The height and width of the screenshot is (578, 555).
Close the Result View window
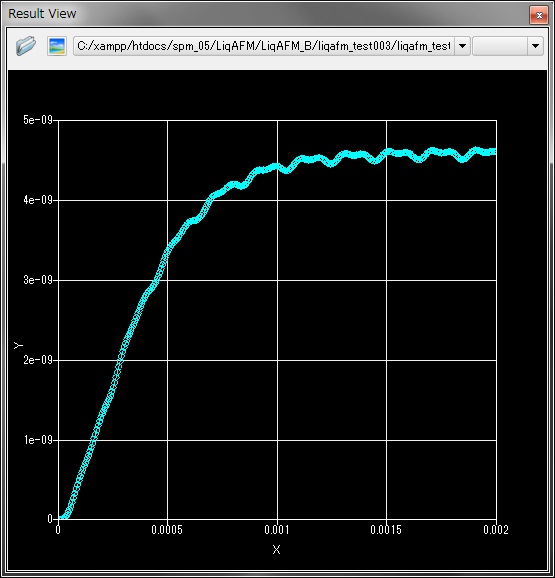click(539, 15)
